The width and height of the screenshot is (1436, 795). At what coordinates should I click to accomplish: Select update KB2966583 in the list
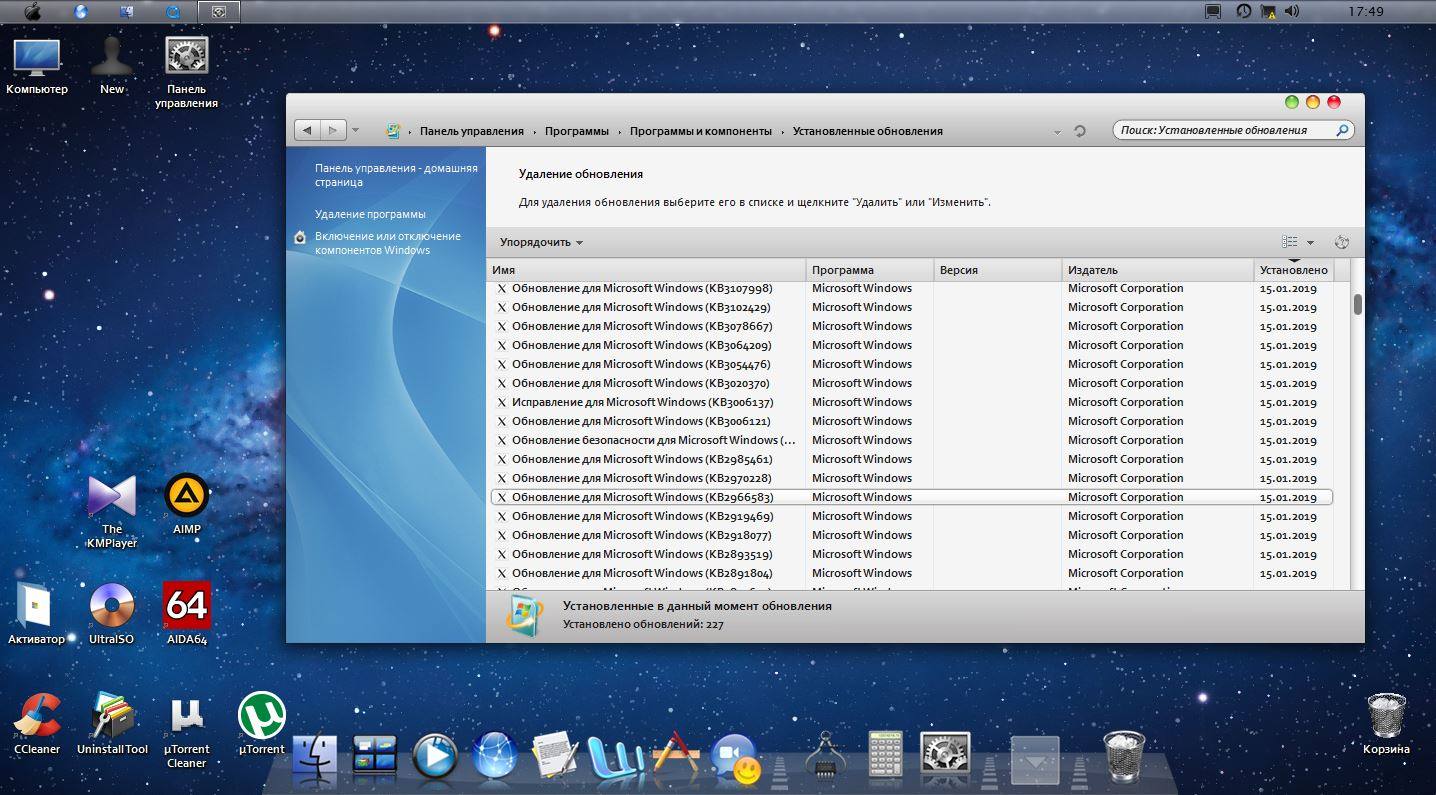(911, 497)
